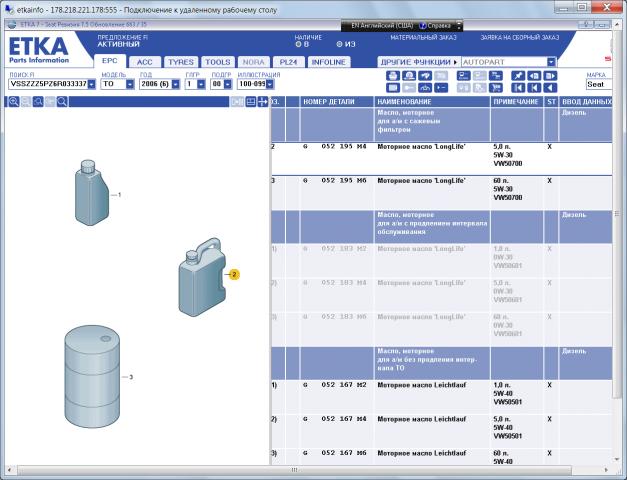Expand the ДРУГИЕ ФУНКЦИИ menu

point(418,62)
